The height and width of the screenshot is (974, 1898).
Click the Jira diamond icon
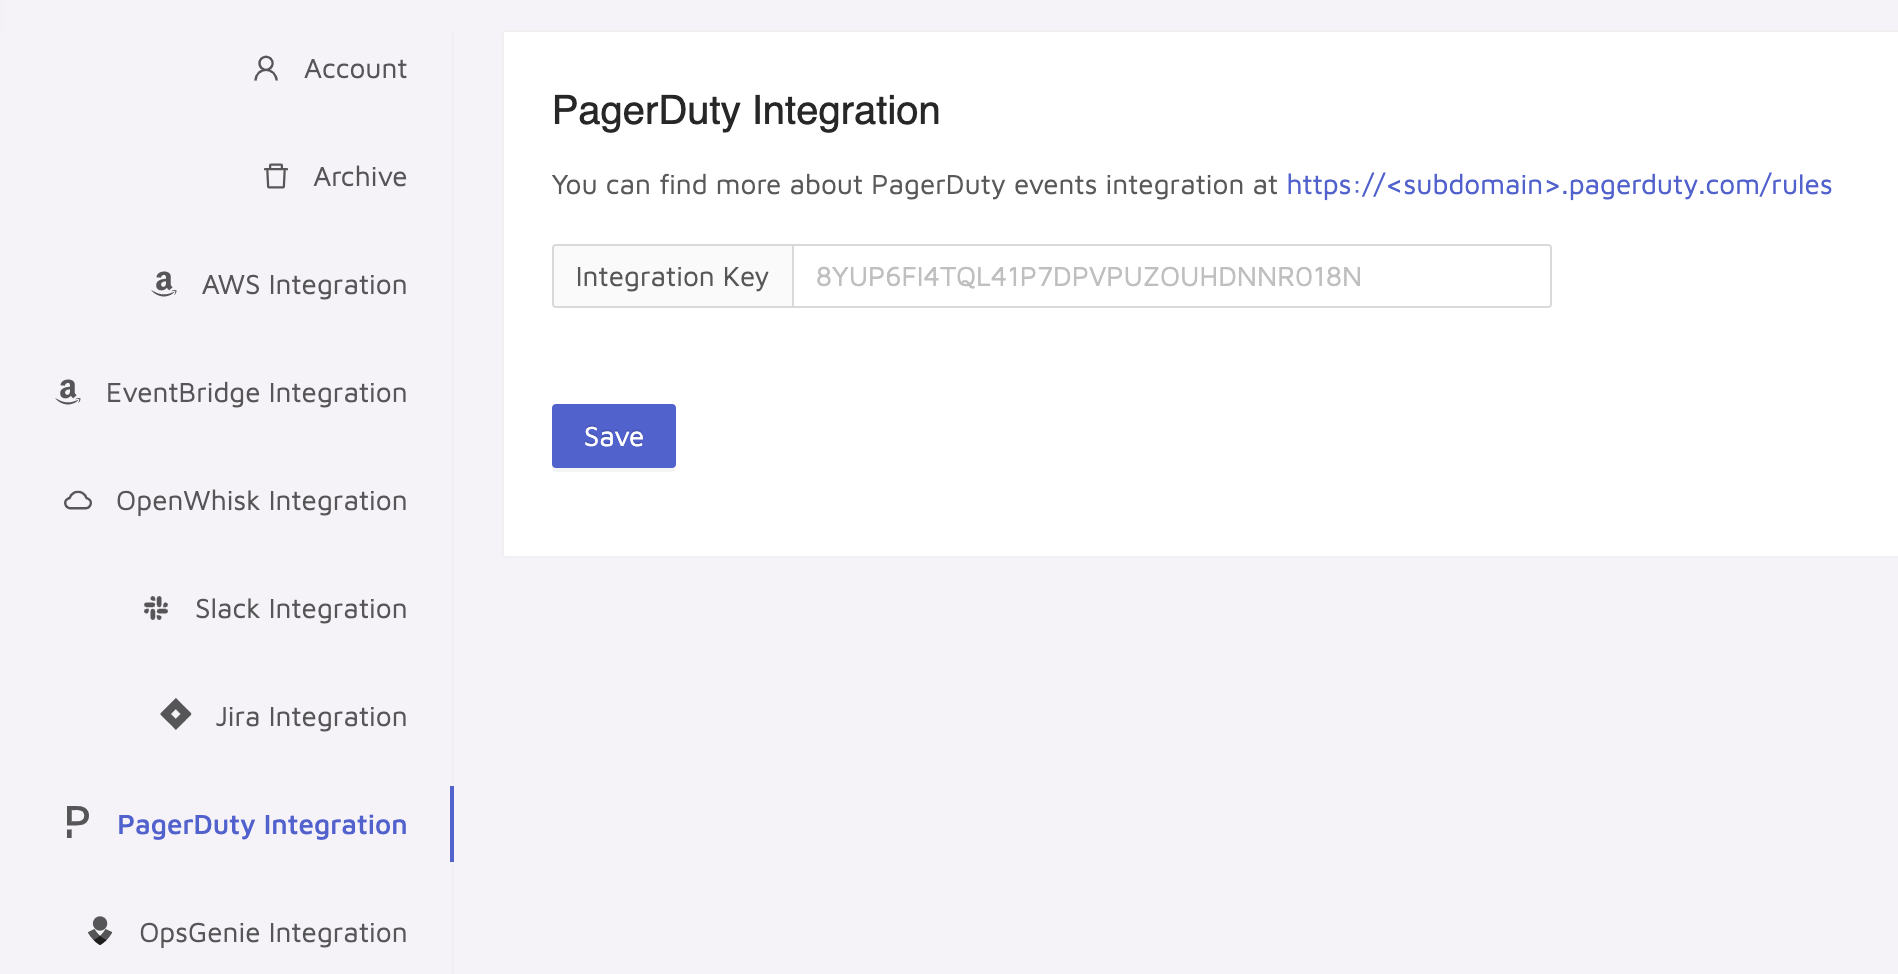tap(176, 714)
